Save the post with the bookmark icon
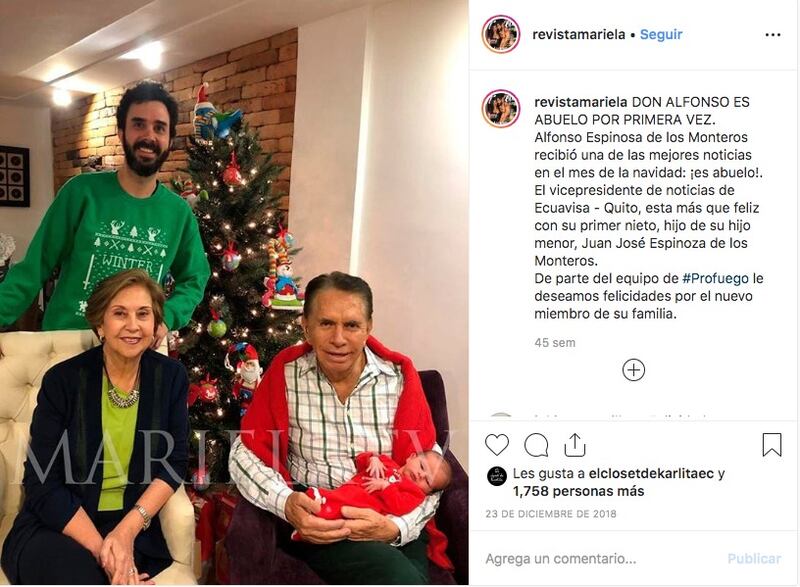Viewport: 800px width, 587px height. tap(772, 445)
